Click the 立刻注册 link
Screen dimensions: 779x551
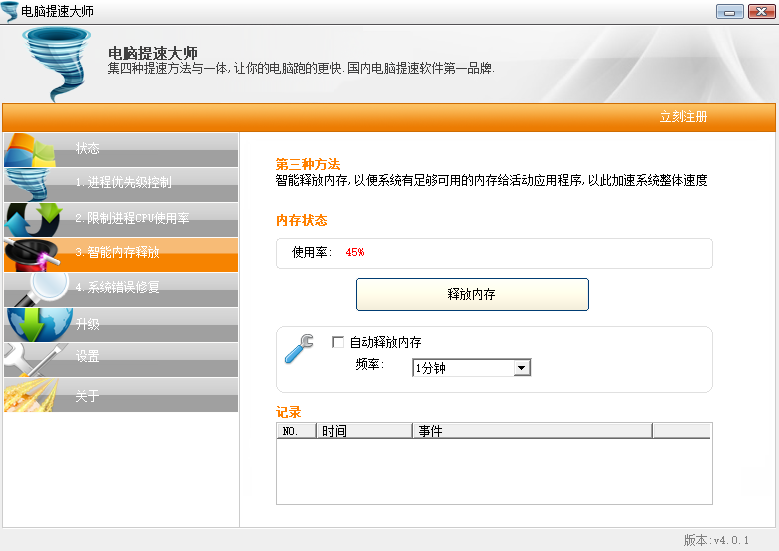click(x=683, y=117)
